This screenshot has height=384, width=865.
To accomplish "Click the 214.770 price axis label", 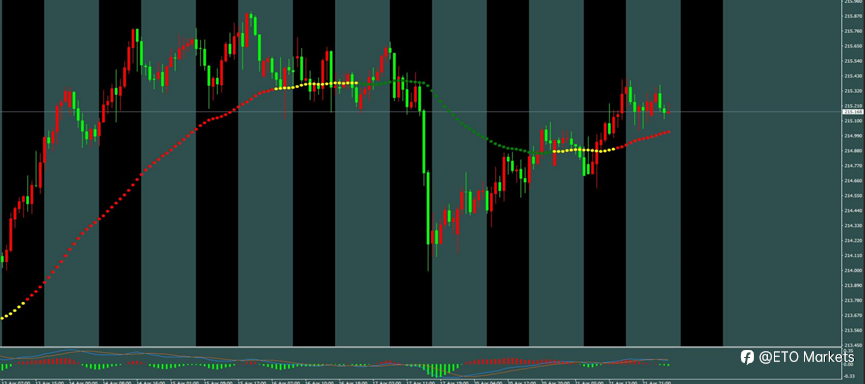I will (x=853, y=166).
